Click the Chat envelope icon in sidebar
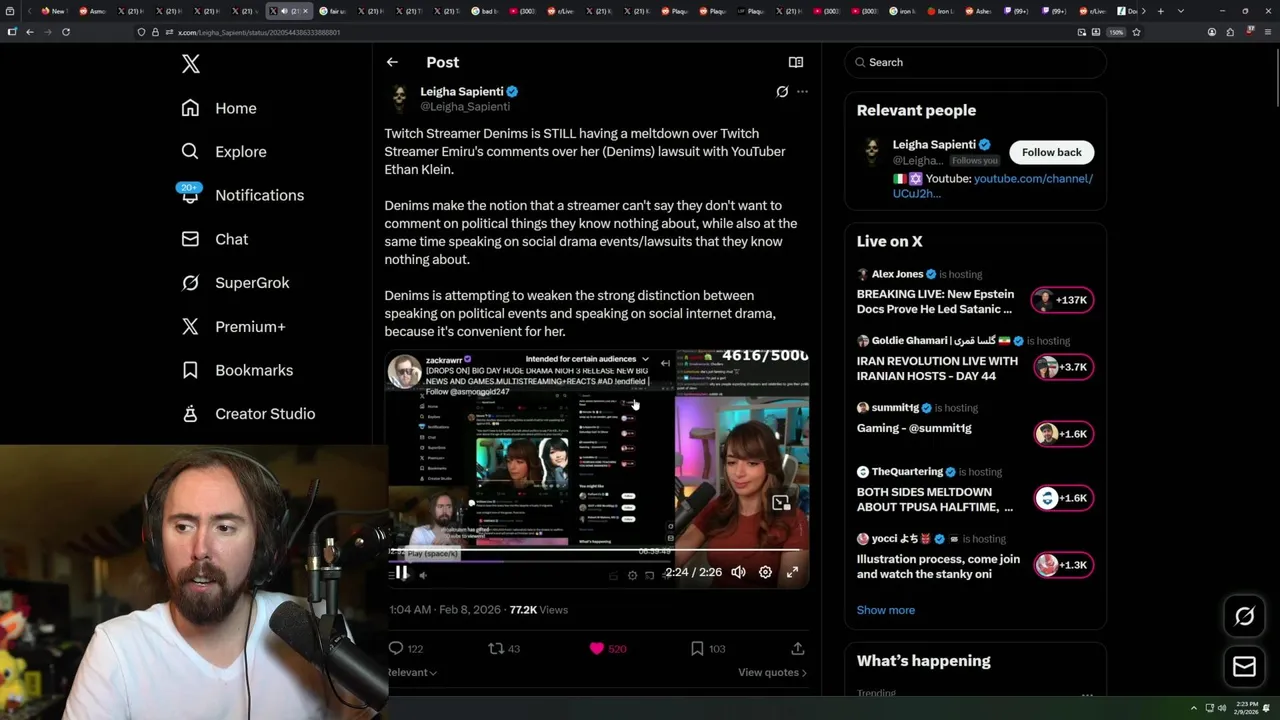The height and width of the screenshot is (720, 1280). coord(190,239)
